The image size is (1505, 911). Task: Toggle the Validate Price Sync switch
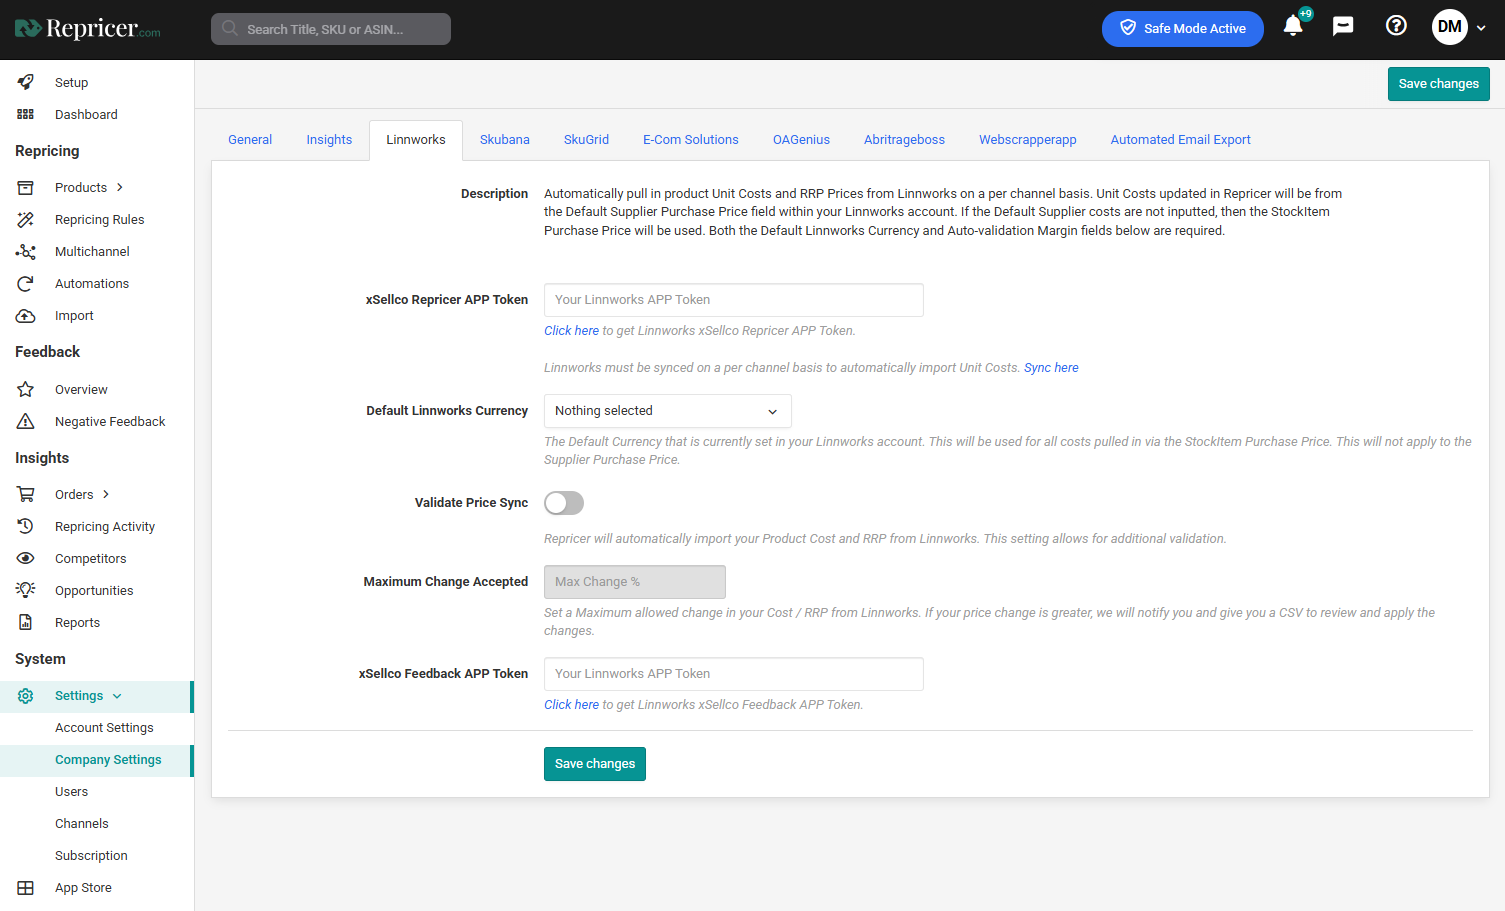pos(564,503)
